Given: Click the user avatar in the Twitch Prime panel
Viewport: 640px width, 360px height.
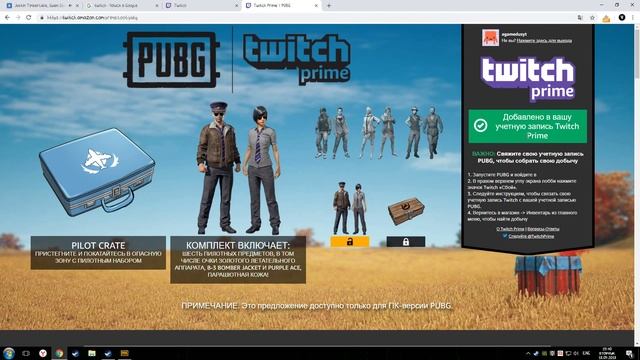Looking at the screenshot, I should tap(490, 38).
